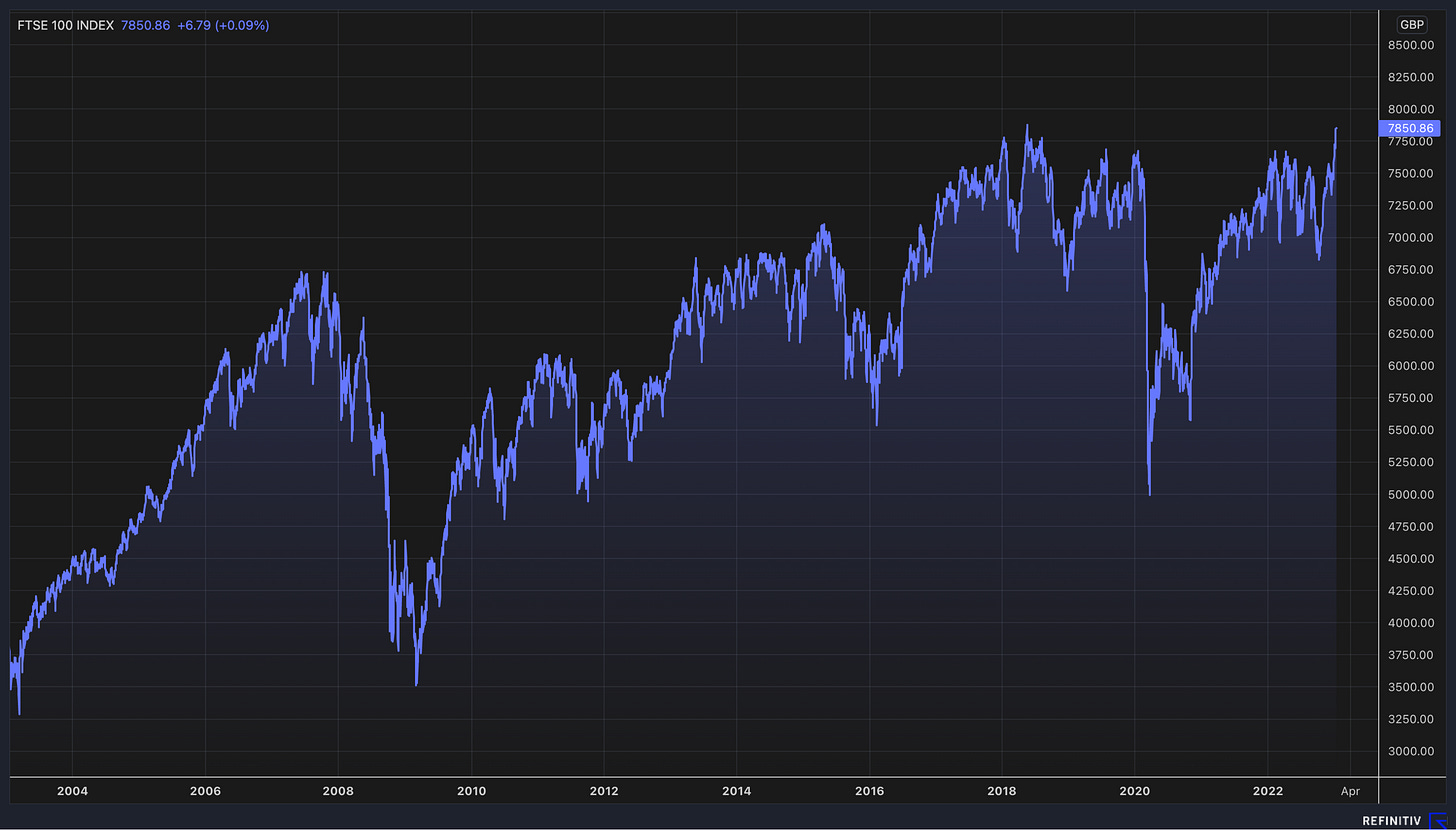The width and height of the screenshot is (1456, 830).
Task: Click the 6500.00 price axis label
Action: (1411, 302)
